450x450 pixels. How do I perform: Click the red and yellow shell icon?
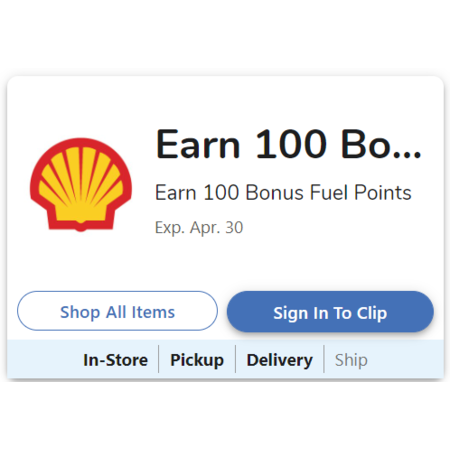coord(81,185)
